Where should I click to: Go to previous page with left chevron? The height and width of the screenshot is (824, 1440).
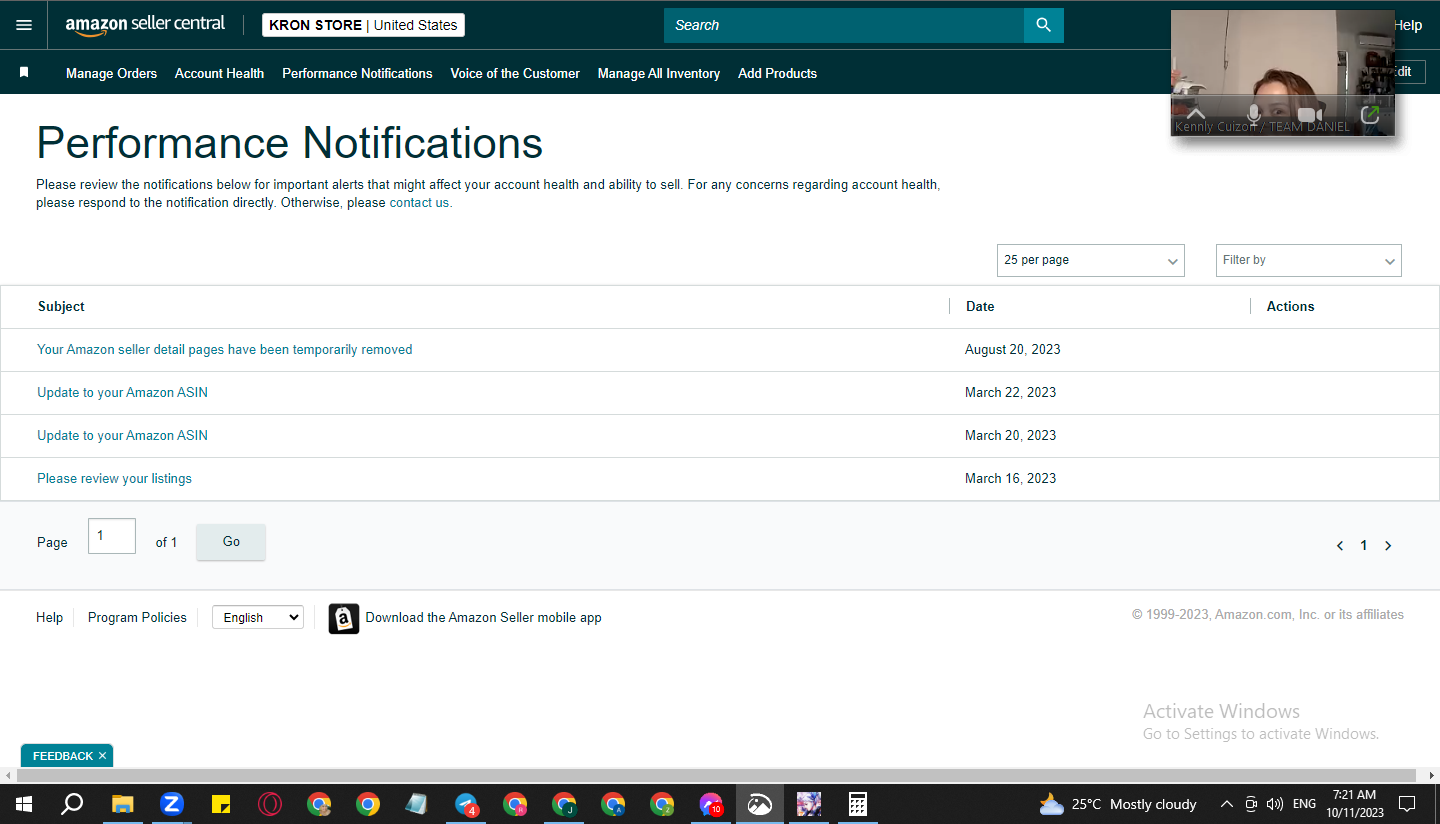pos(1340,546)
